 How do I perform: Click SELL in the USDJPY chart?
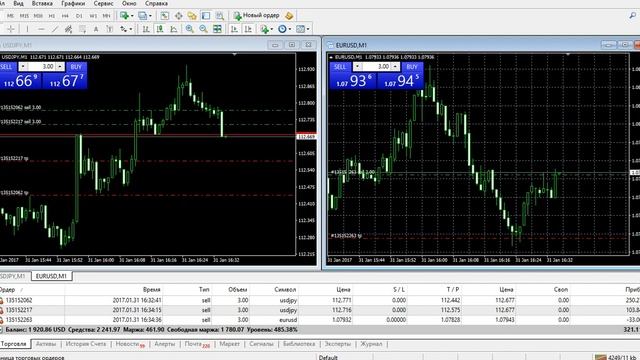[x=7, y=67]
